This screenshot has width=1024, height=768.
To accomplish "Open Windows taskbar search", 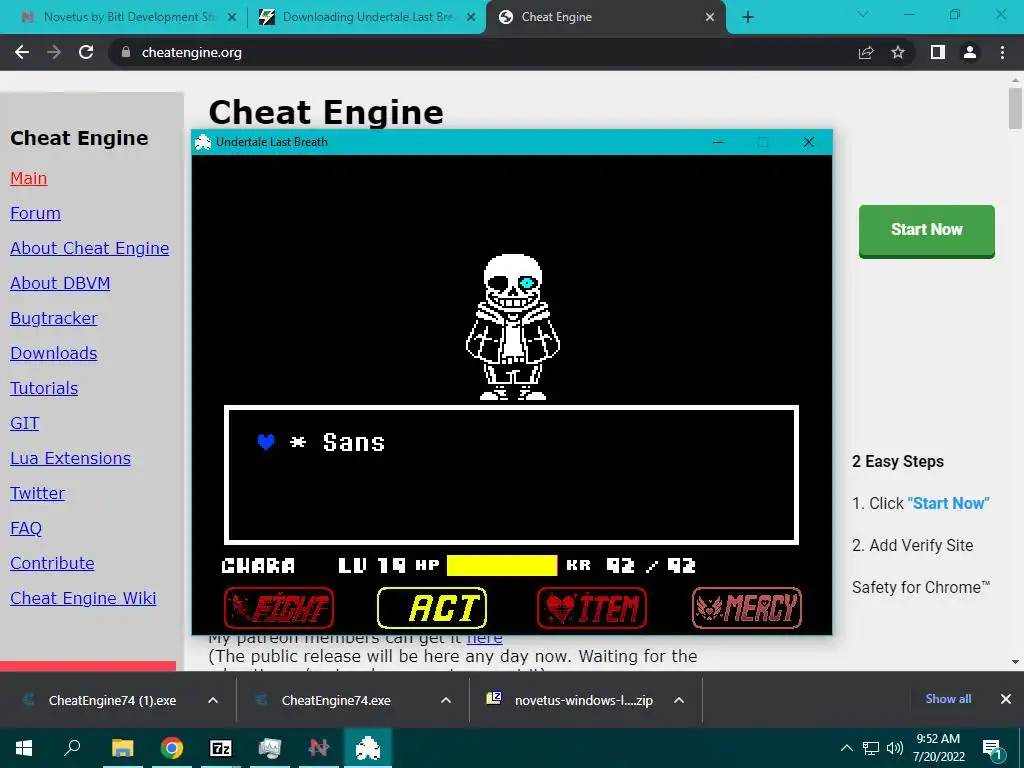I will click(72, 748).
